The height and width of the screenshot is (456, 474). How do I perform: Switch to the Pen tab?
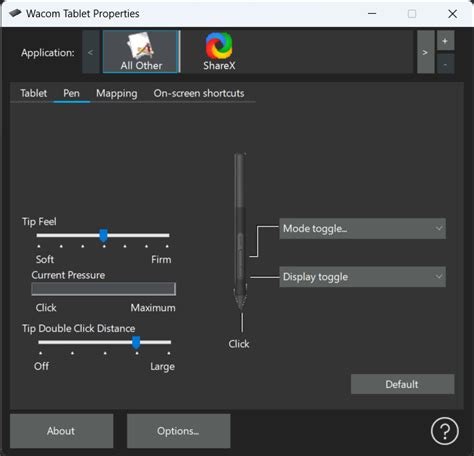pos(72,93)
